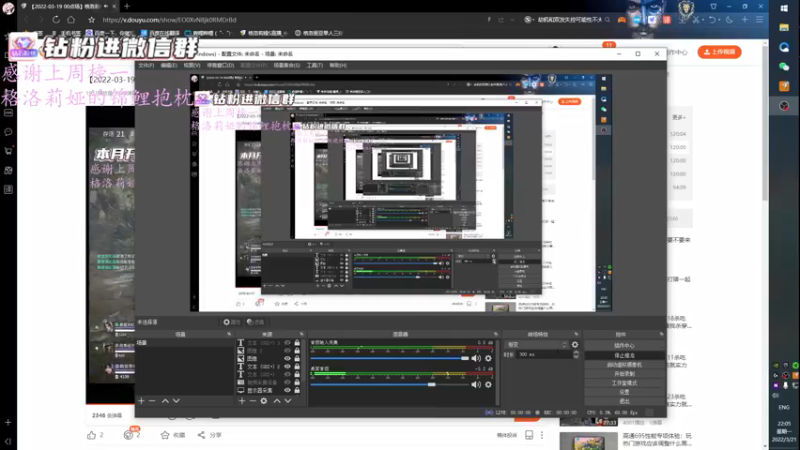Open source properties via the gear below the sources list
The width and height of the screenshot is (800, 450).
pyautogui.click(x=264, y=401)
